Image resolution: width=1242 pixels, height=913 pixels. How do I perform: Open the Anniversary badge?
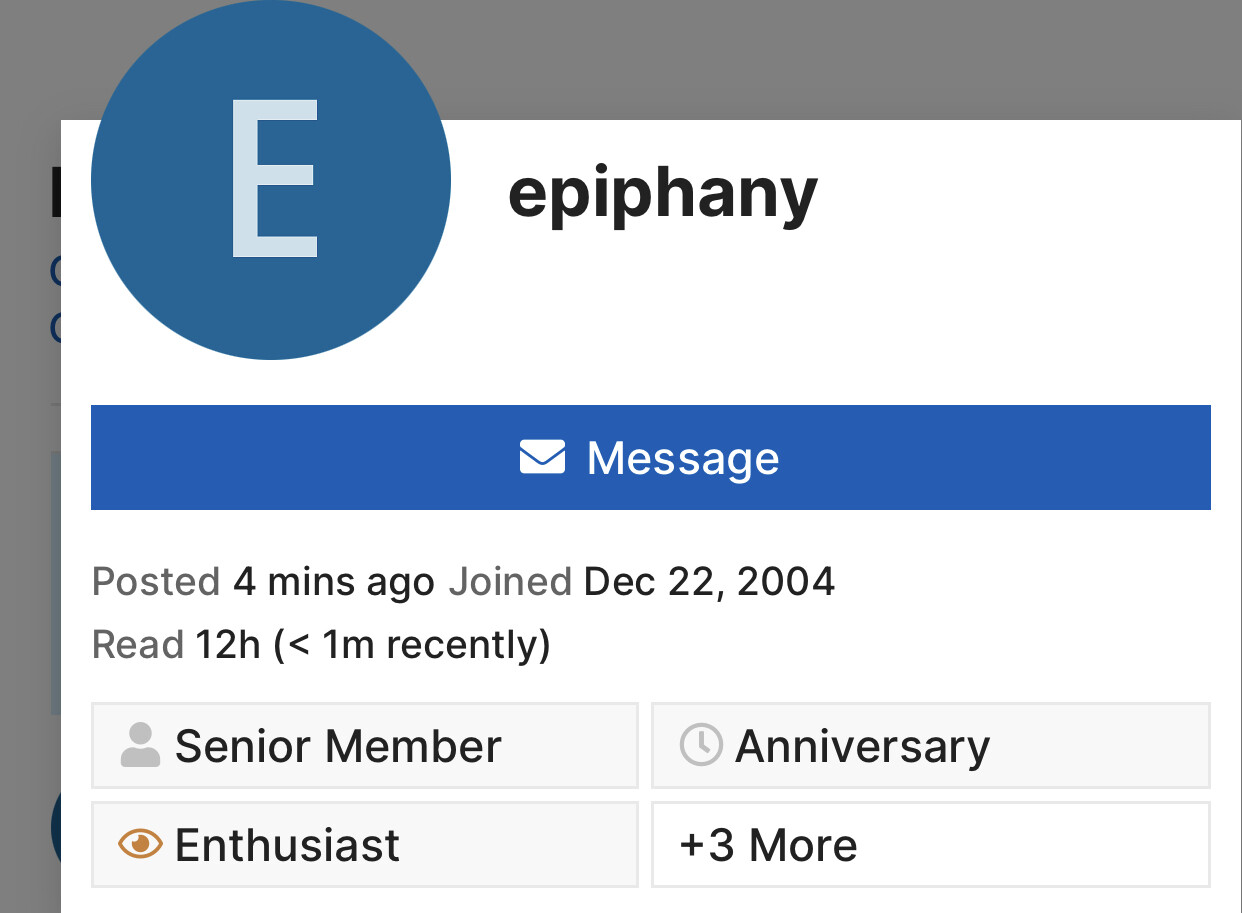click(931, 746)
